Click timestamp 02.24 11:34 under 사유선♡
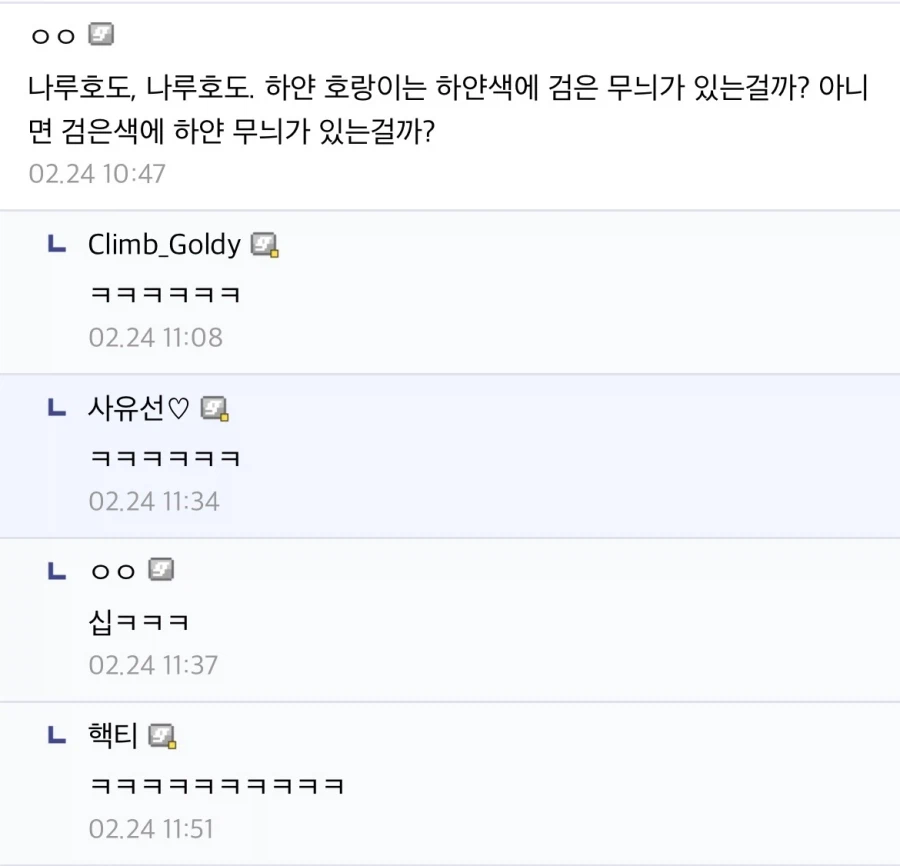 click(155, 502)
